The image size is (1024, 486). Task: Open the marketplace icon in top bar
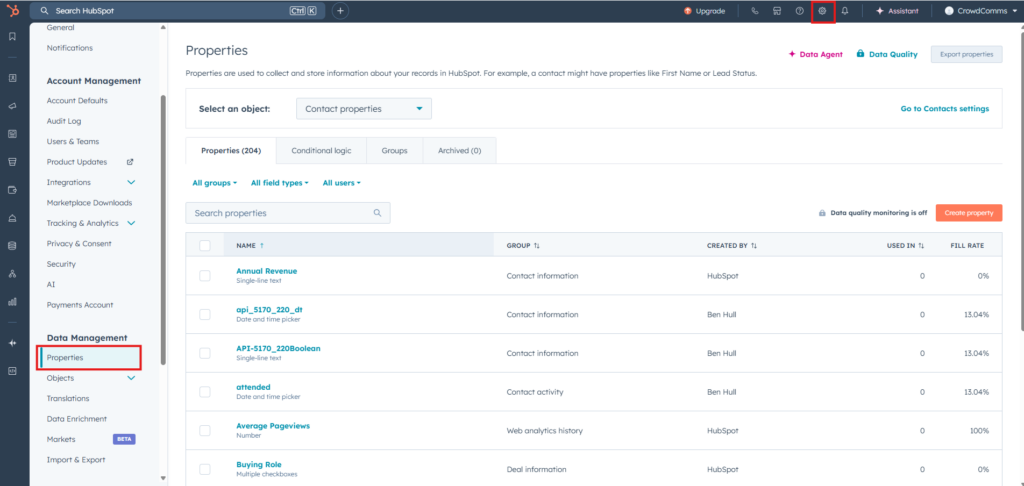coord(777,11)
